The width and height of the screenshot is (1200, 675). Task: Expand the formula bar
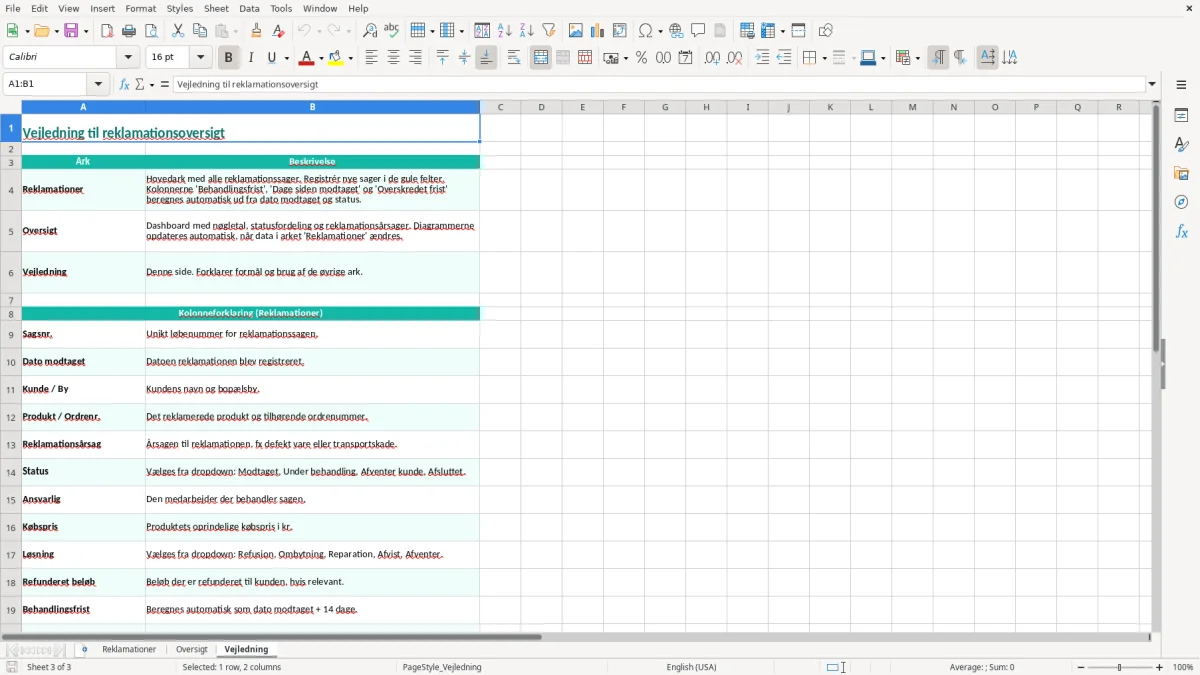1152,85
